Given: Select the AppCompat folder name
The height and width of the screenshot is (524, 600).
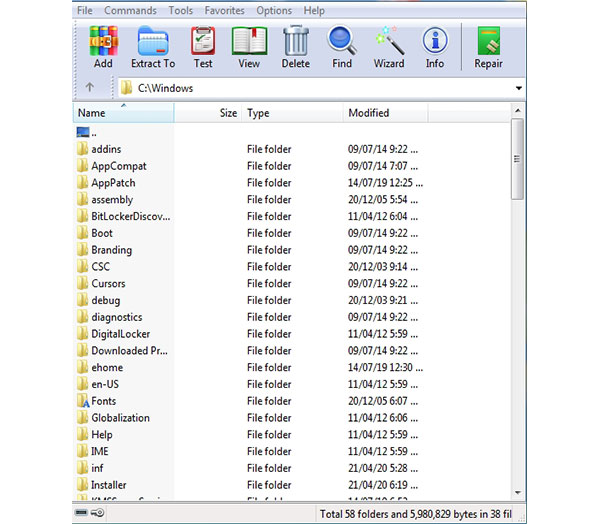Looking at the screenshot, I should [x=119, y=166].
